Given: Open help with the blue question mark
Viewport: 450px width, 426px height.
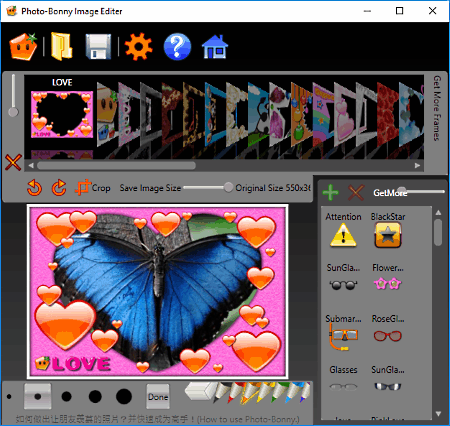Looking at the screenshot, I should 177,47.
